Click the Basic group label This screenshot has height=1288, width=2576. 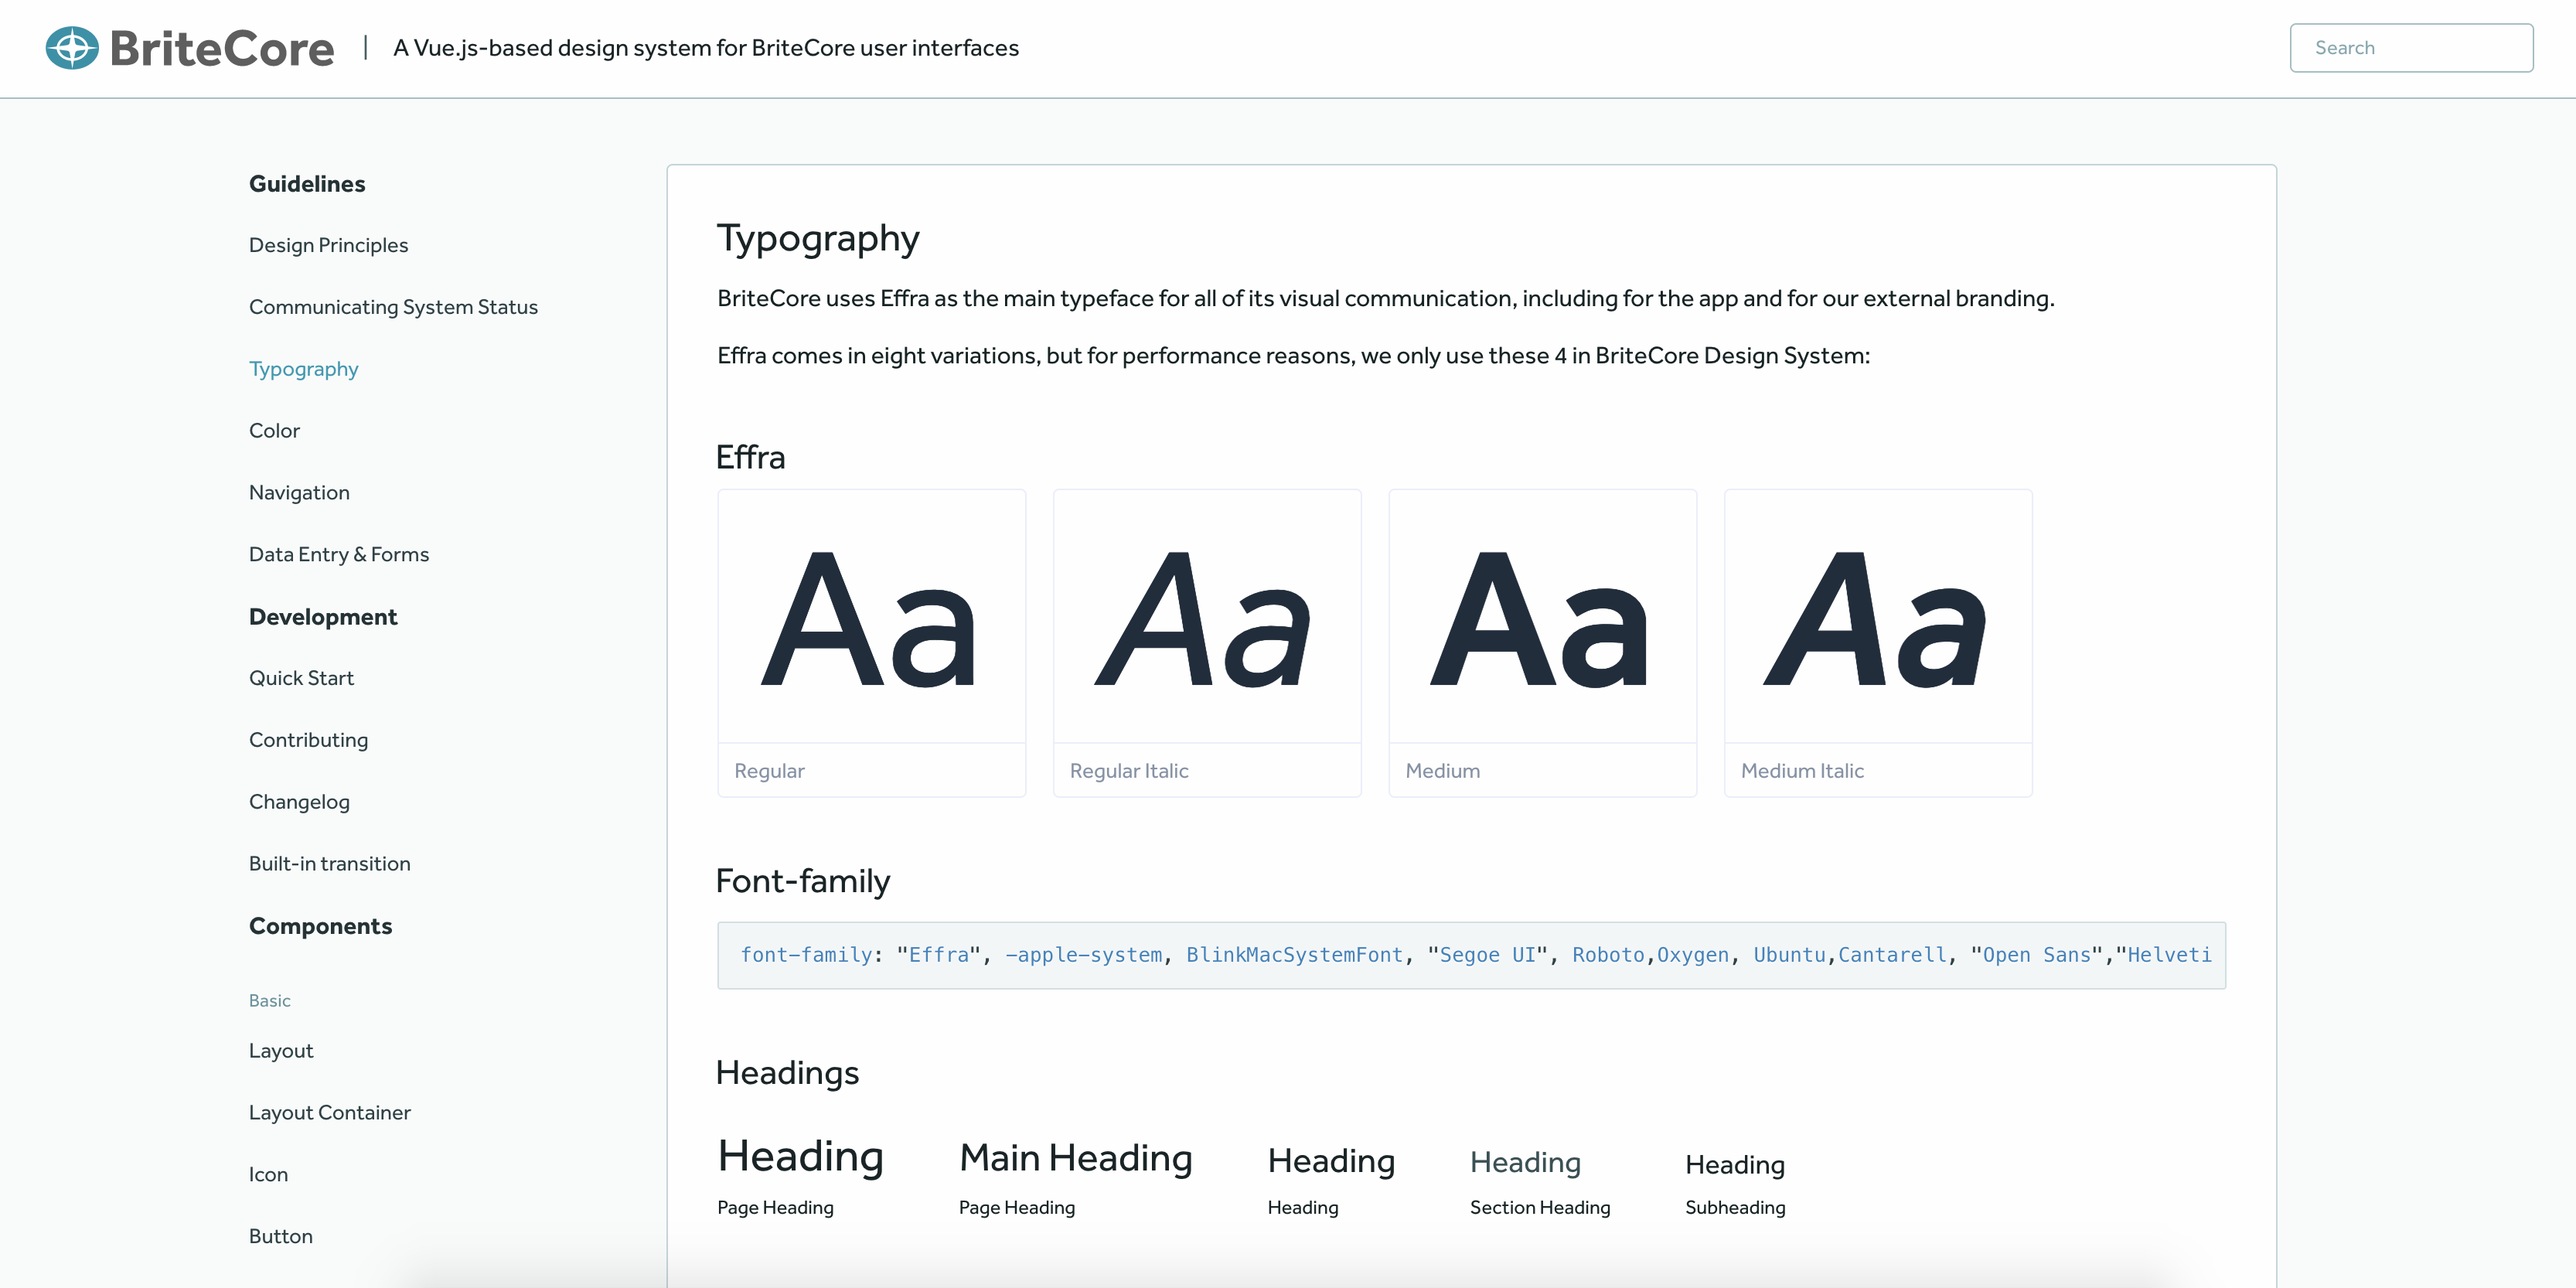click(269, 1001)
